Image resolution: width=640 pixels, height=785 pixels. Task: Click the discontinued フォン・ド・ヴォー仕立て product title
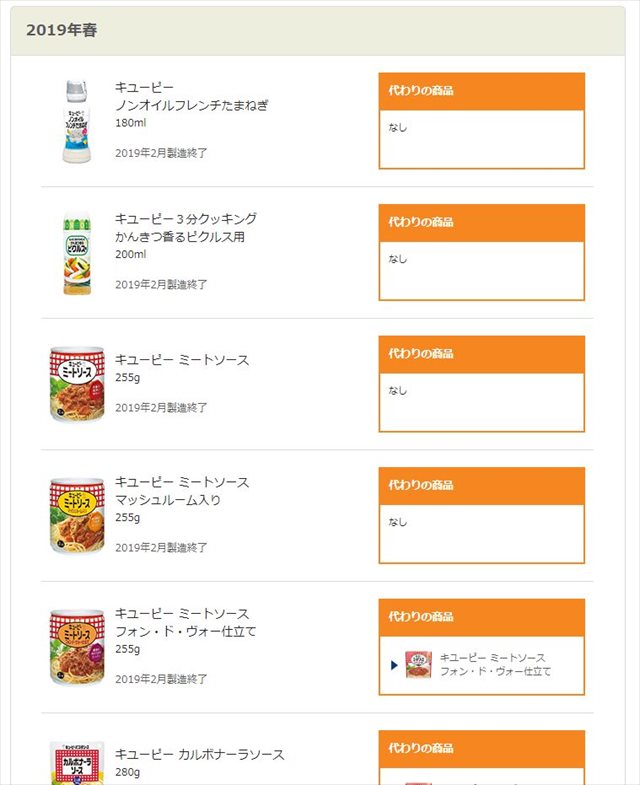186,631
